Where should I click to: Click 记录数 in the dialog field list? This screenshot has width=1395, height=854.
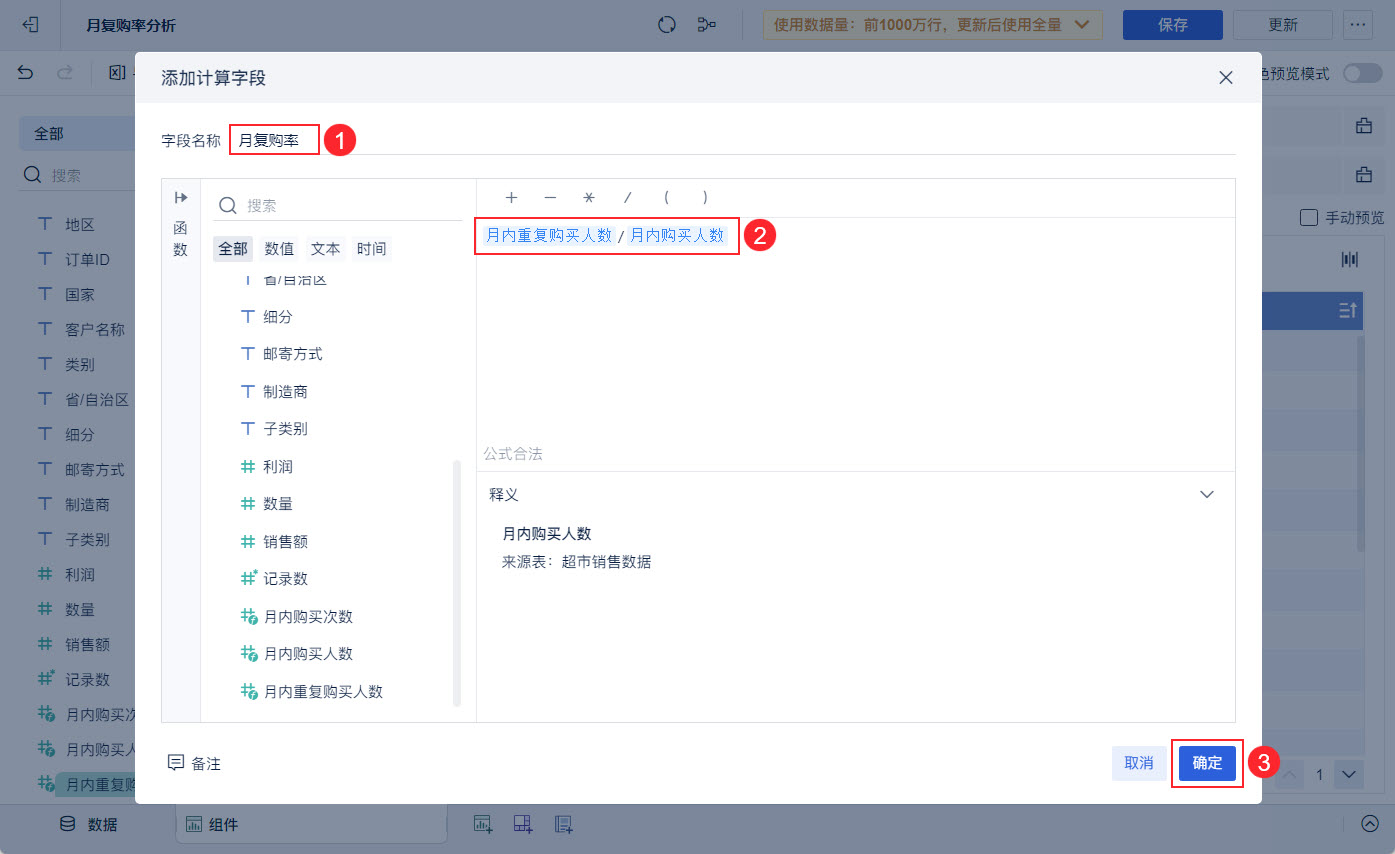(274, 579)
